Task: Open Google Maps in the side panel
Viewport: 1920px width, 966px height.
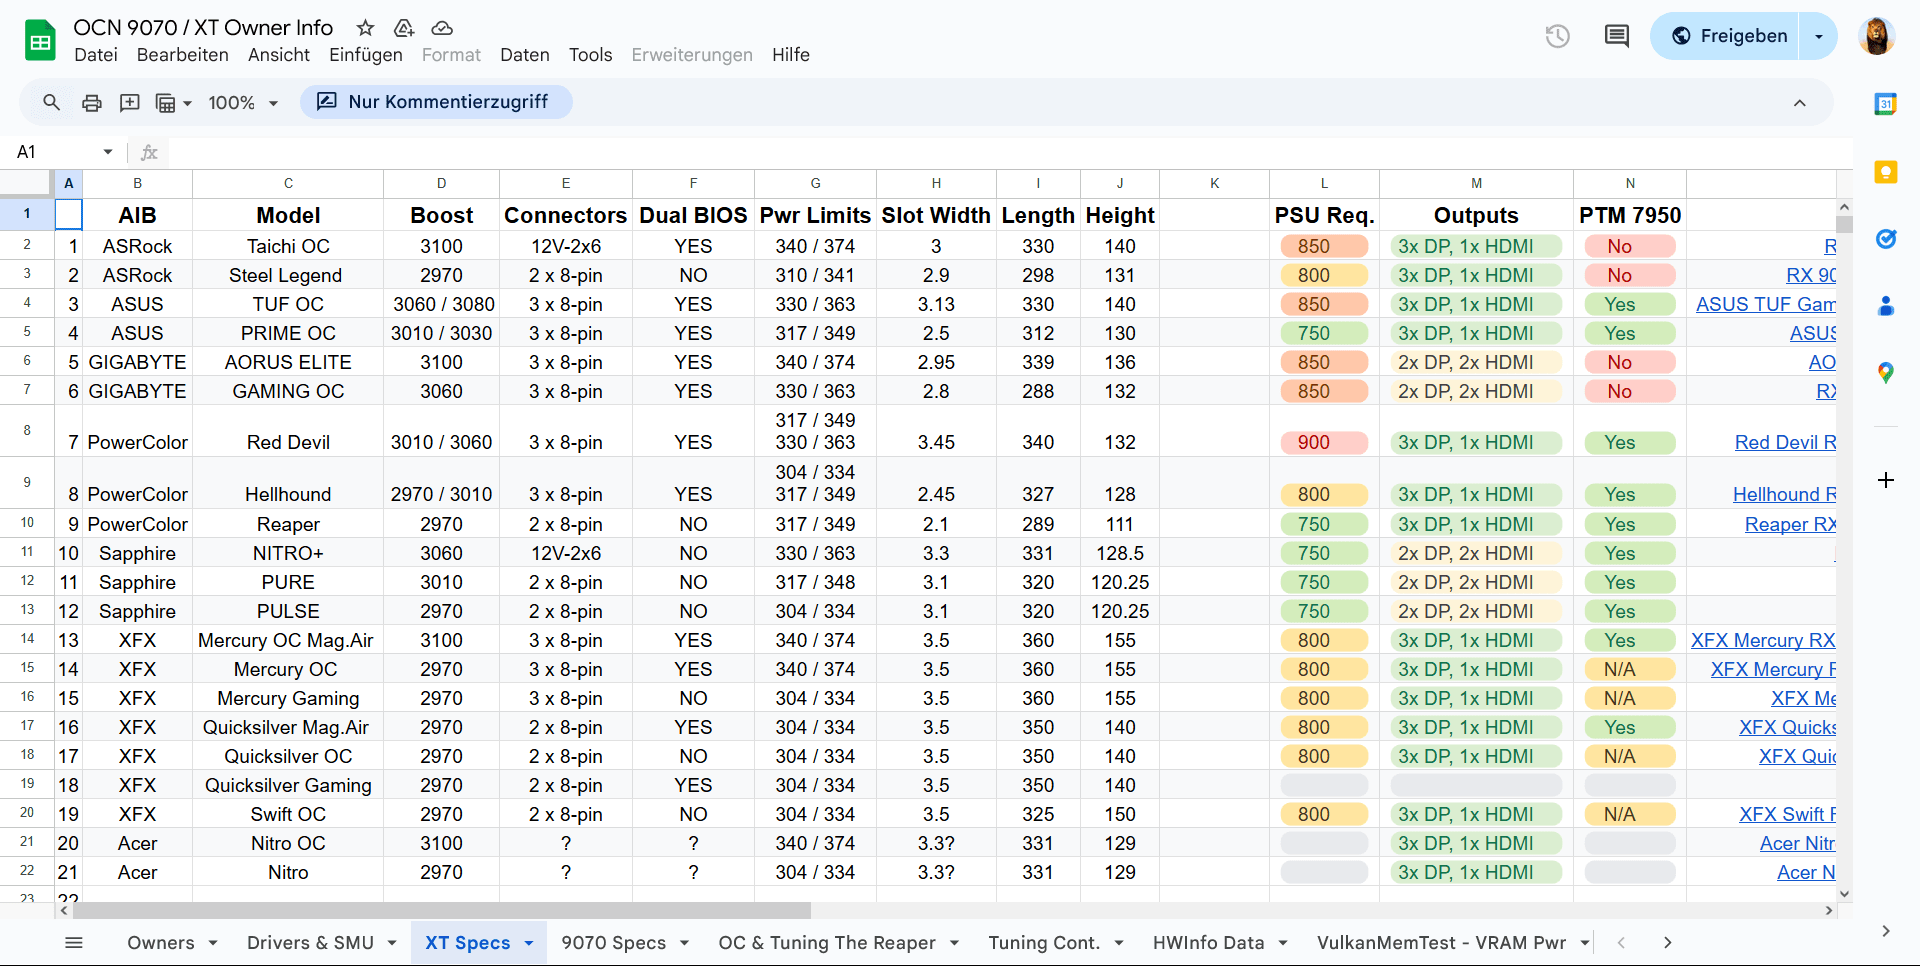Action: point(1885,373)
